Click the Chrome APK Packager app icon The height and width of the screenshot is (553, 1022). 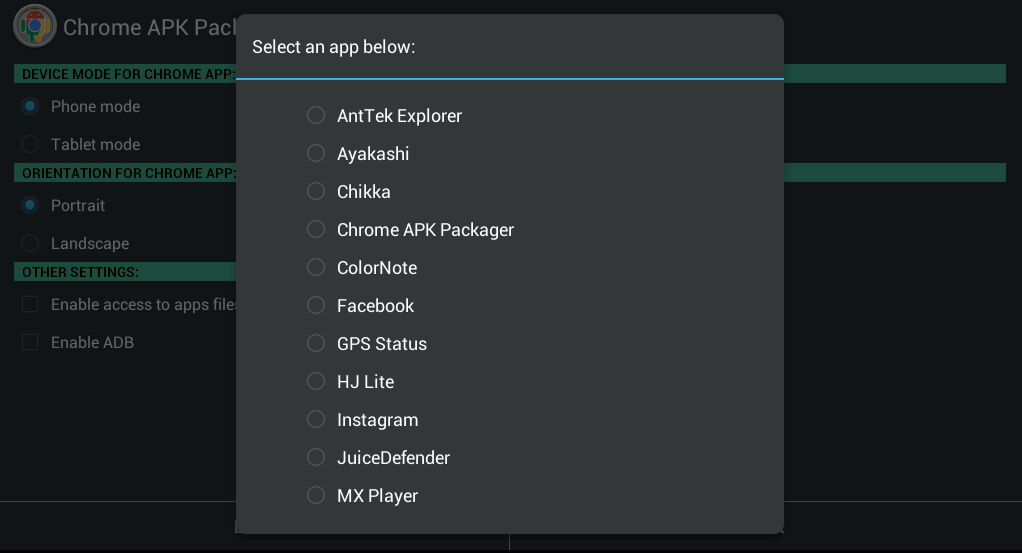35,26
